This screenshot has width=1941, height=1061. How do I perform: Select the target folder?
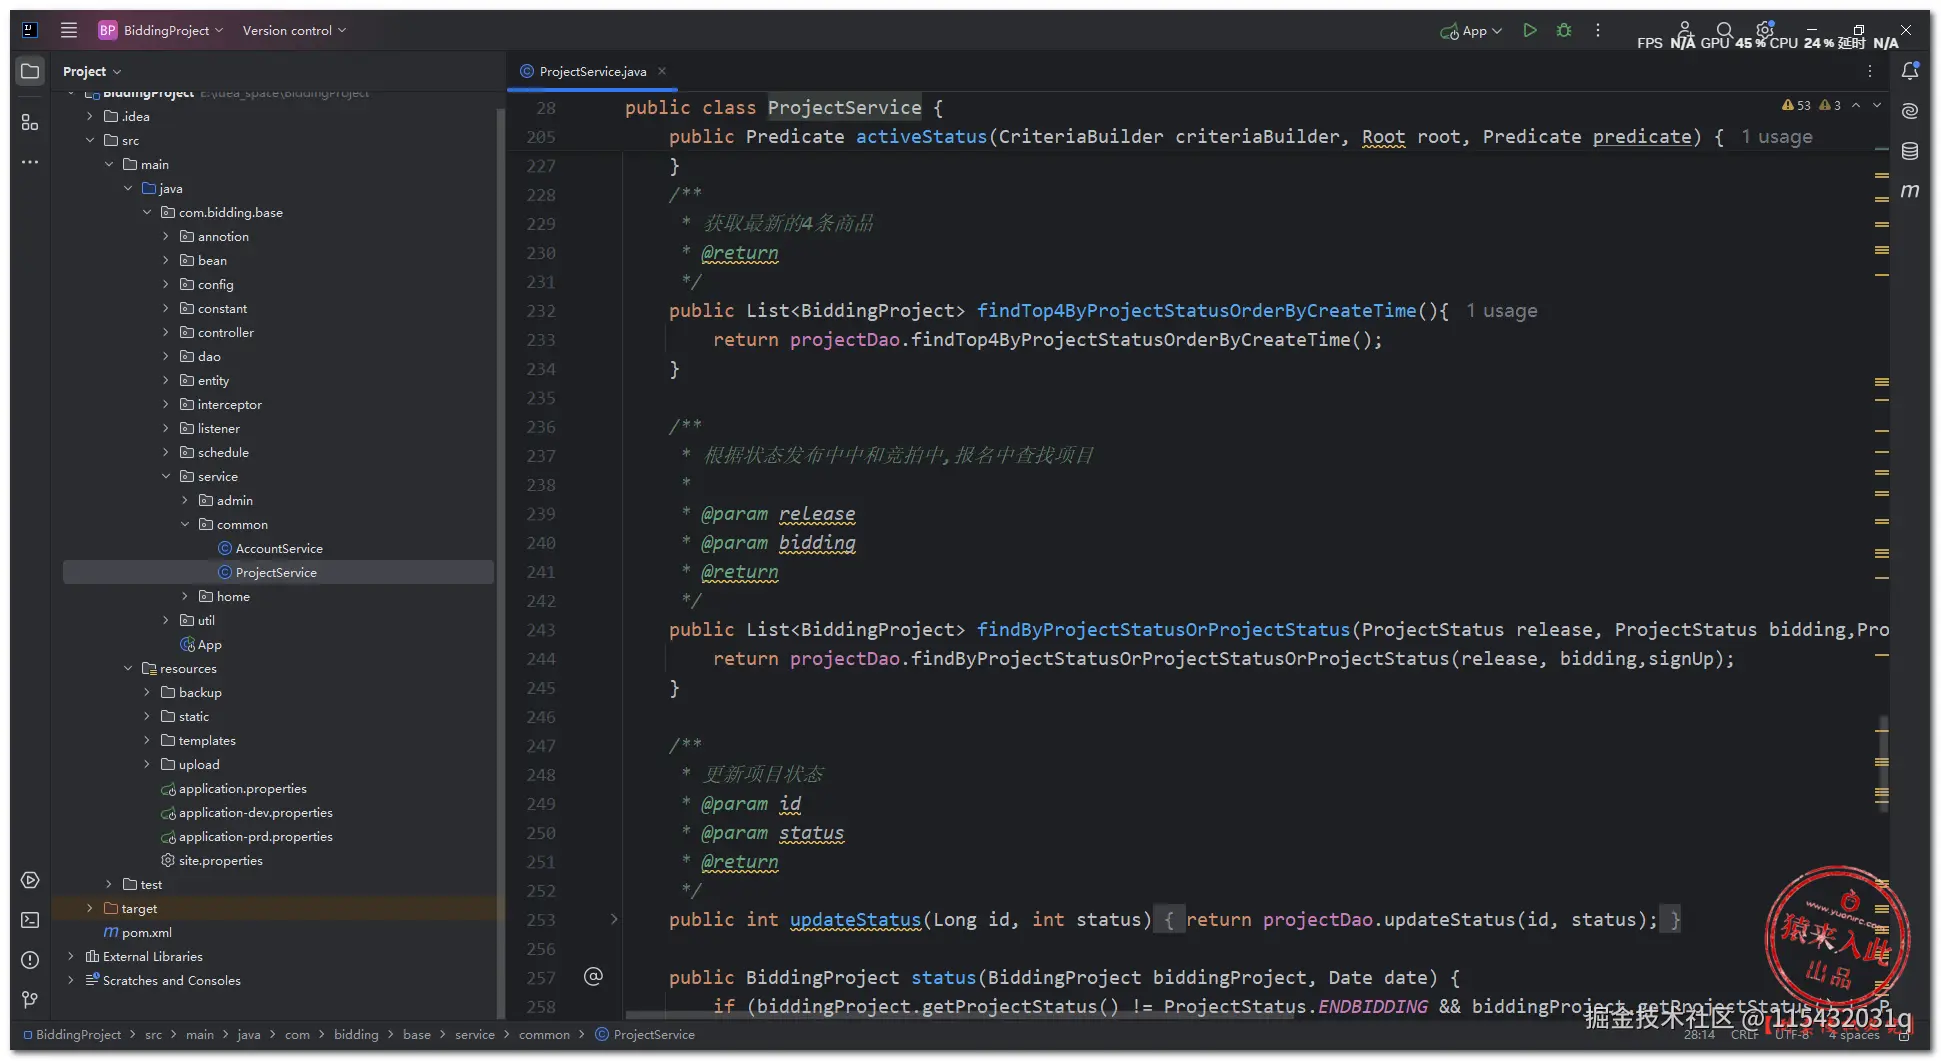pyautogui.click(x=130, y=908)
